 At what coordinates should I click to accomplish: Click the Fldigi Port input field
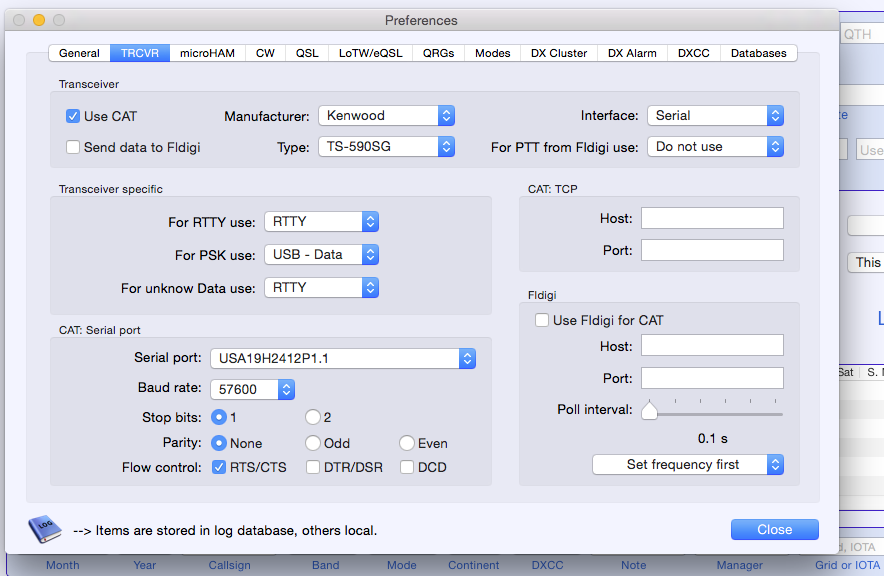712,378
